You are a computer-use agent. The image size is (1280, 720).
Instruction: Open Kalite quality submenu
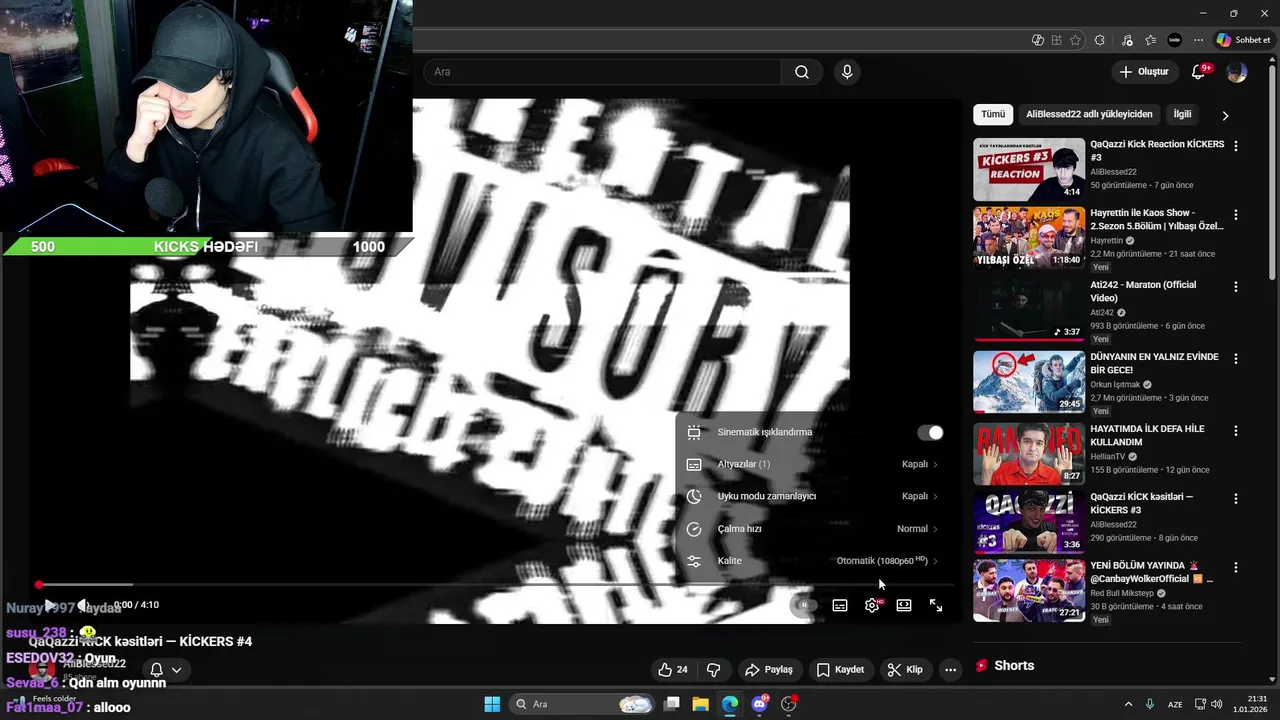812,561
